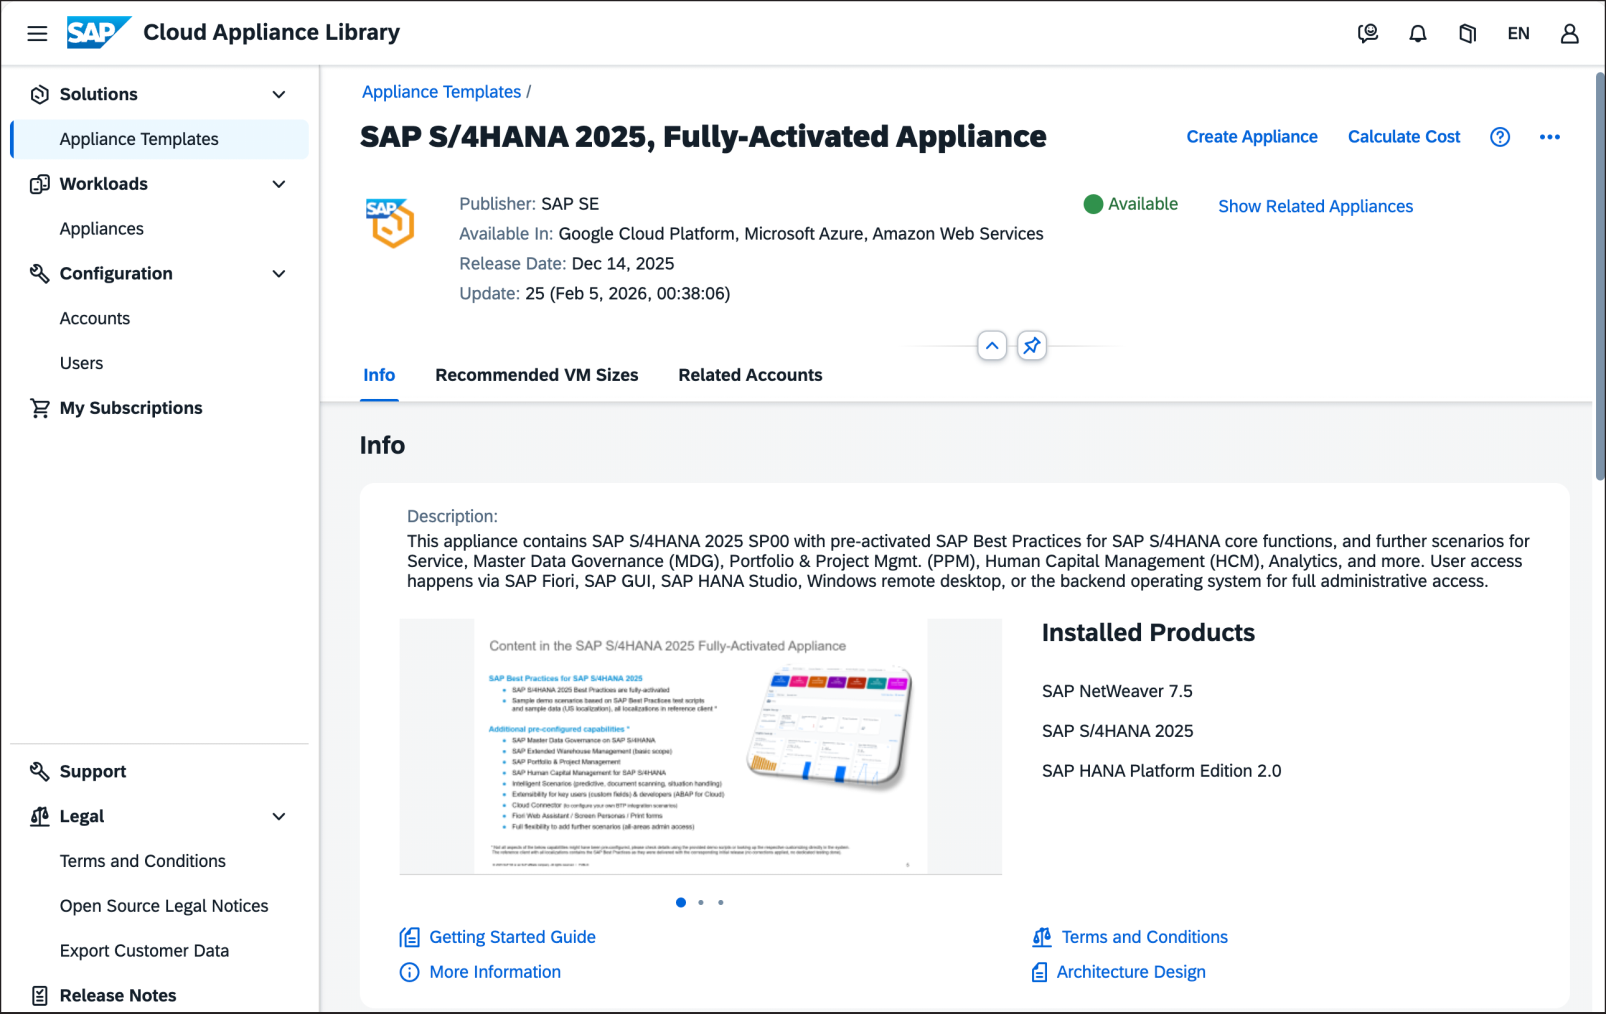Open the feedback chat icon in header
This screenshot has width=1606, height=1014.
pos(1368,33)
